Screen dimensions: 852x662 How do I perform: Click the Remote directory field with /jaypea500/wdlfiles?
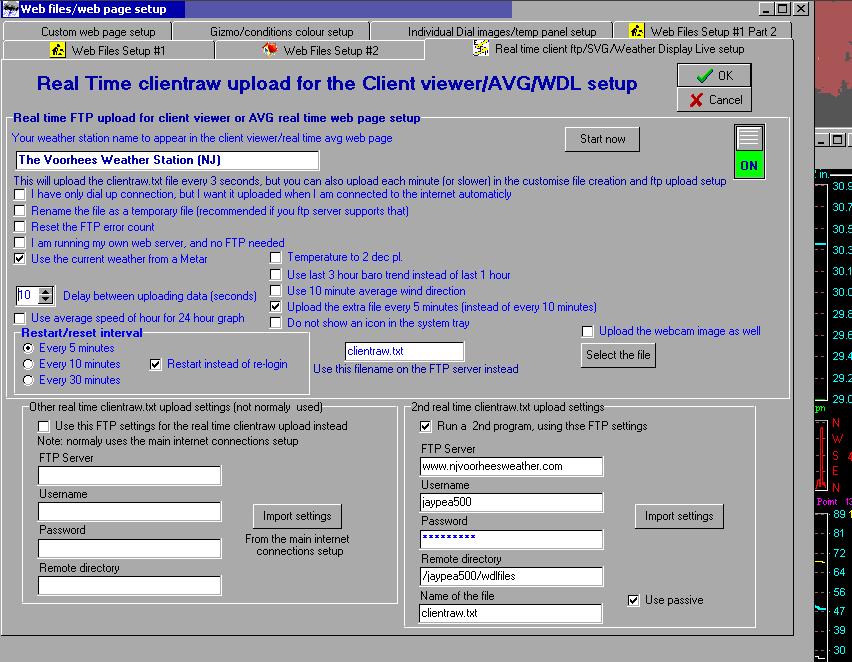tap(511, 576)
